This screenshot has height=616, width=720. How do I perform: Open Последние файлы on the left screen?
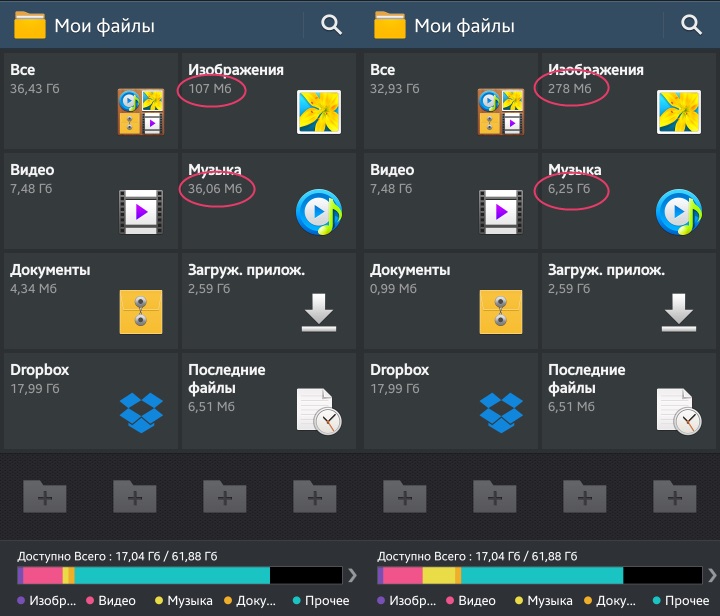coord(268,400)
